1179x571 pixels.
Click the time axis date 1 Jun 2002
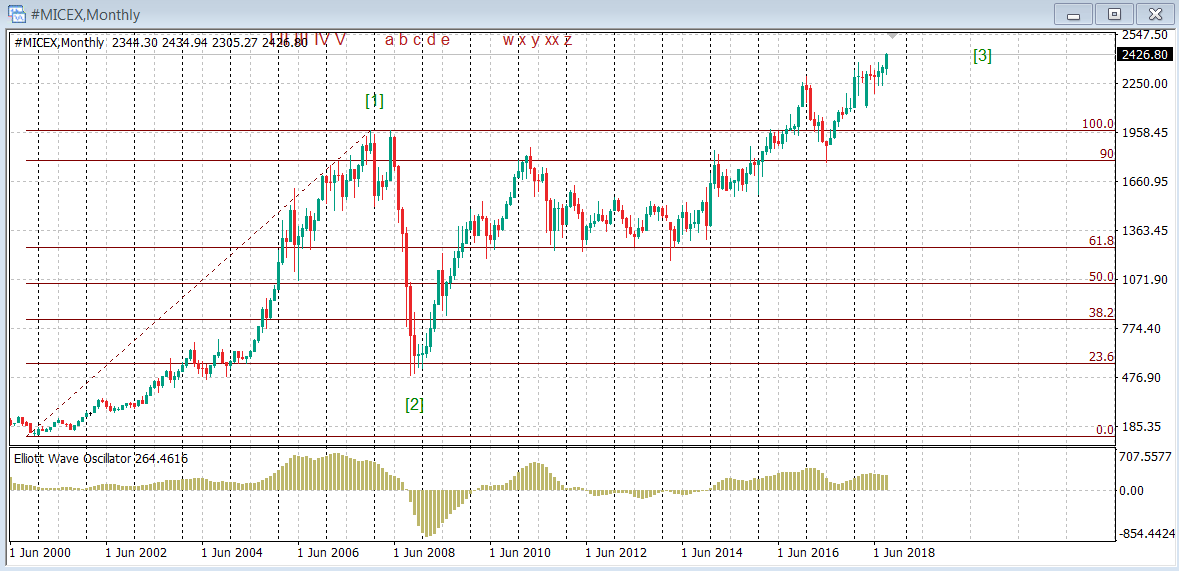[x=135, y=553]
